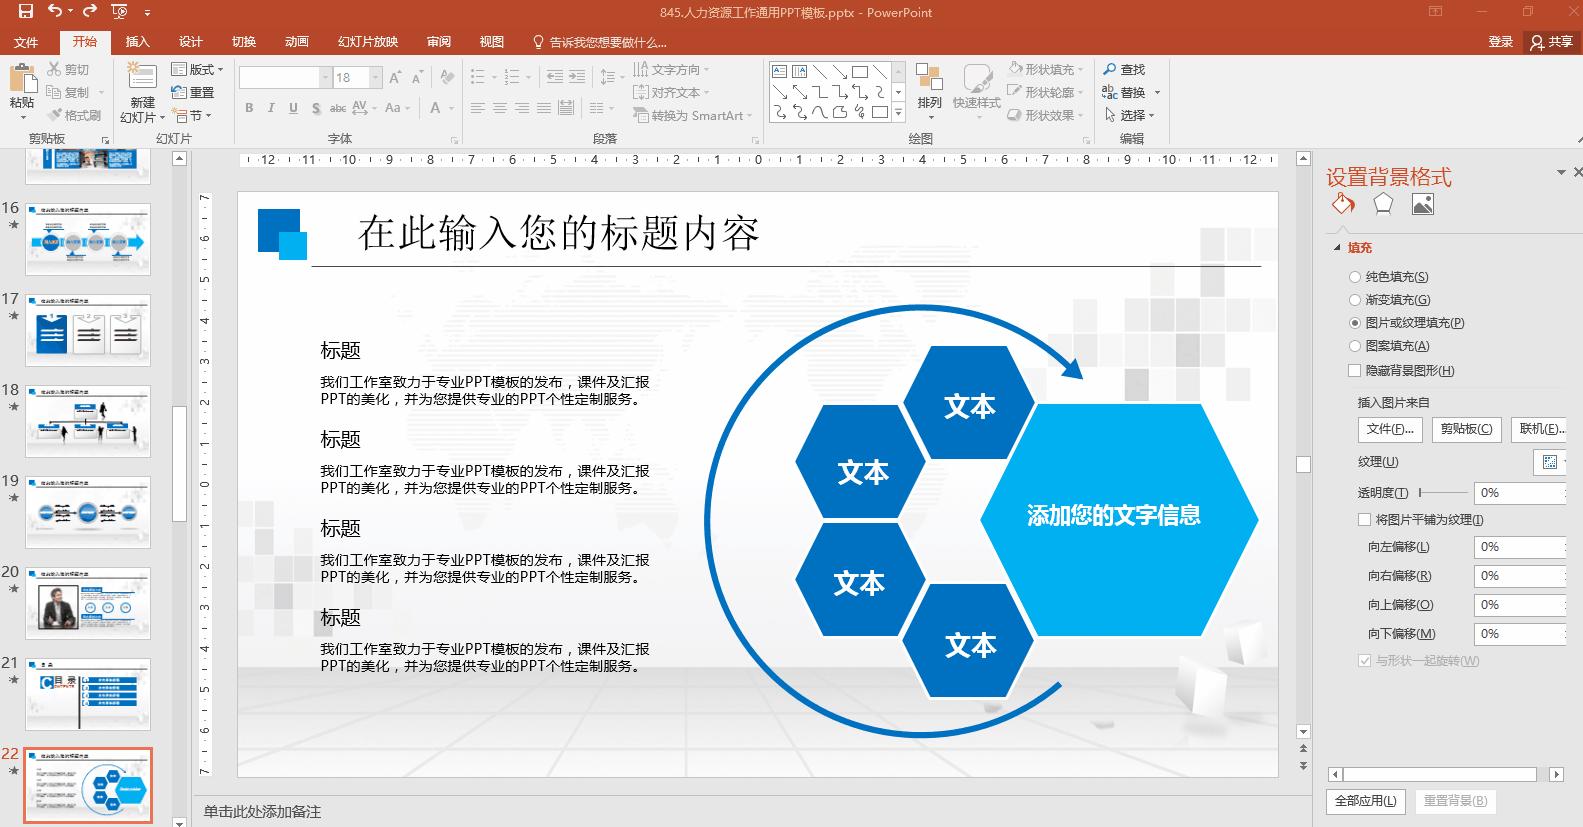Select the vertical text box shape
The image size is (1583, 827).
799,71
